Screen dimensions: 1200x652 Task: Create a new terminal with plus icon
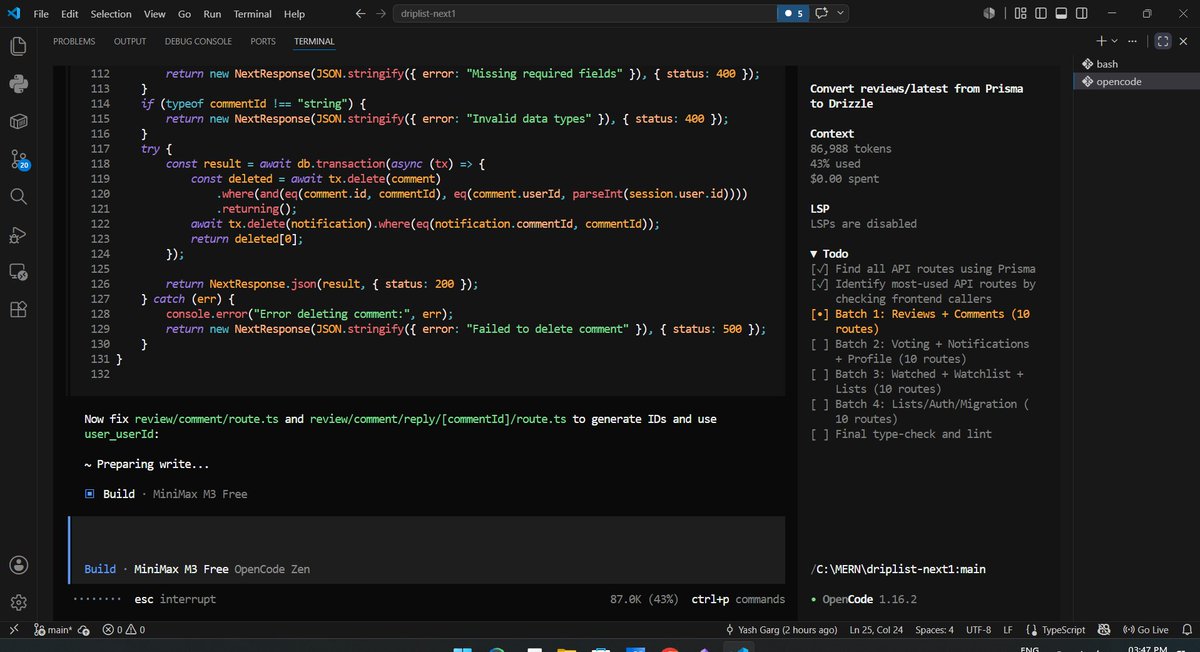(x=1101, y=41)
